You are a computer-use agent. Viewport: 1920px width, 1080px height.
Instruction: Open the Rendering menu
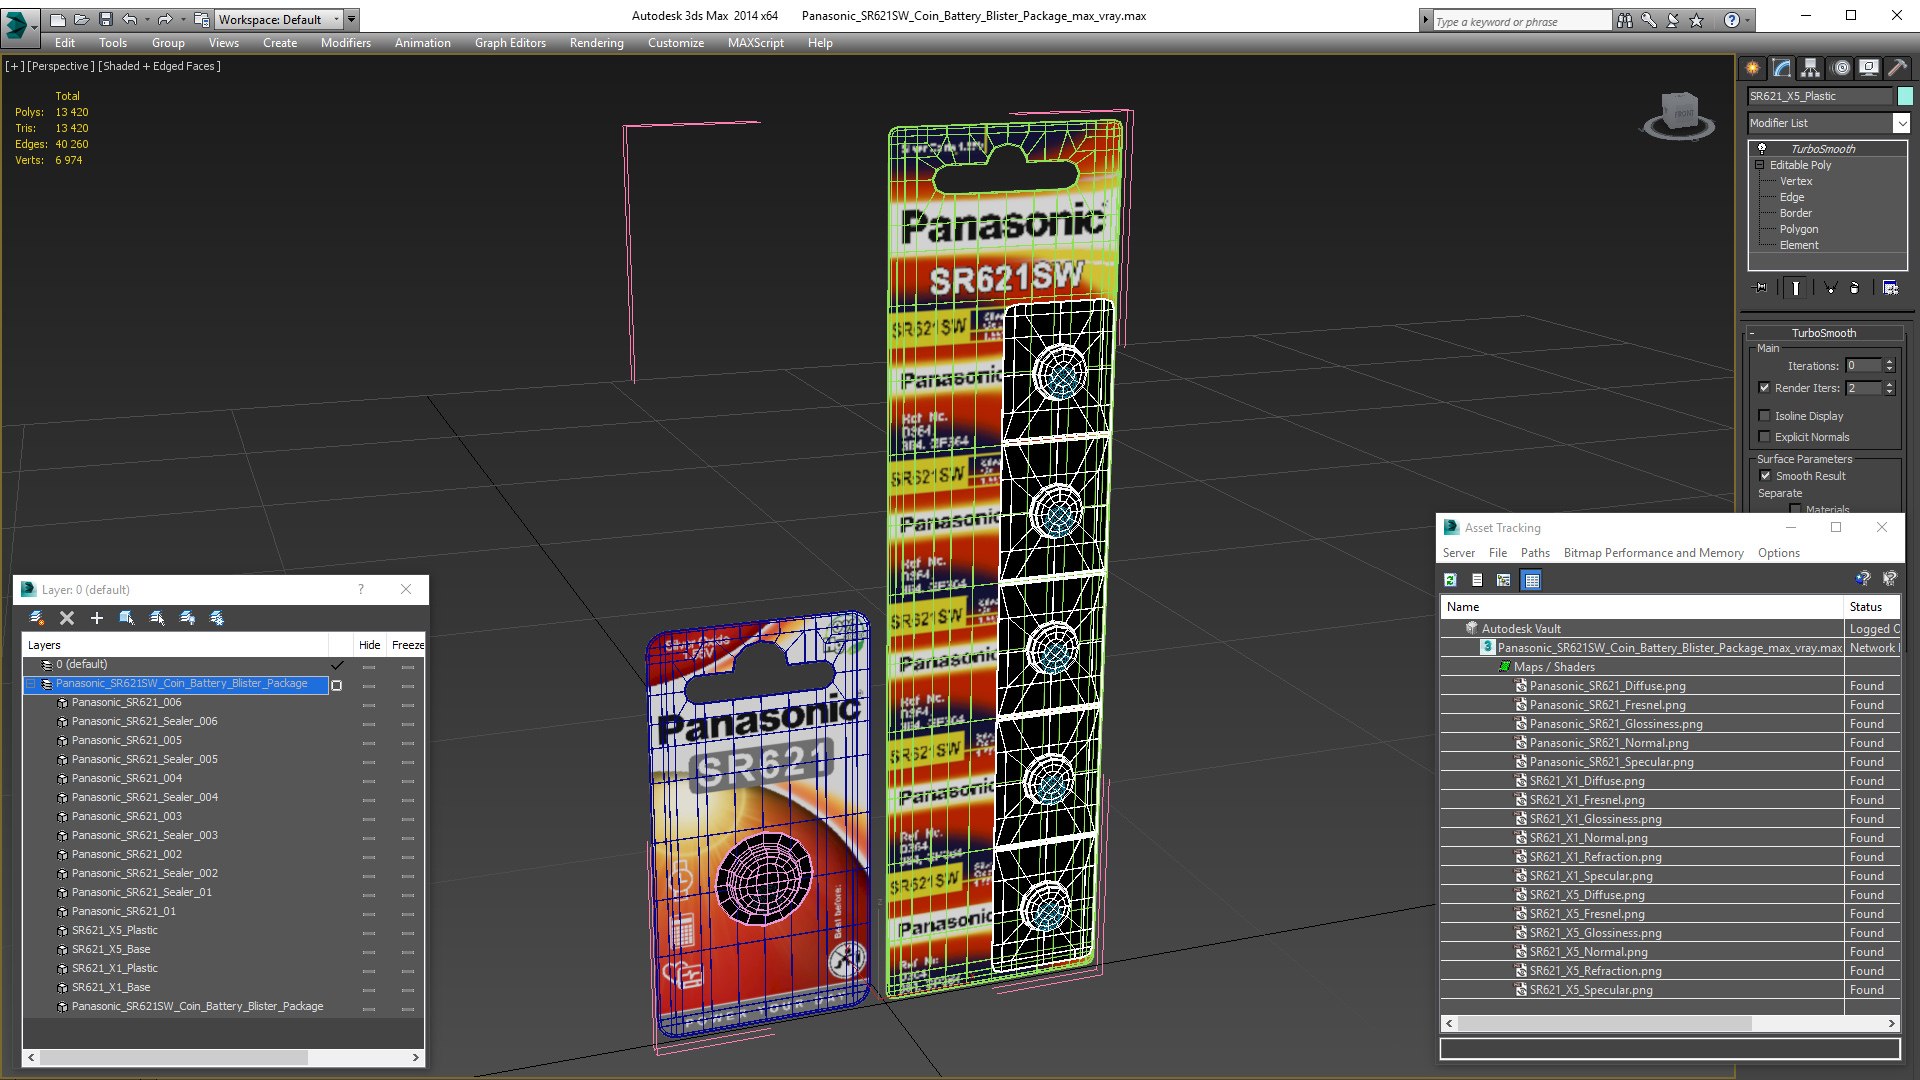pyautogui.click(x=596, y=43)
